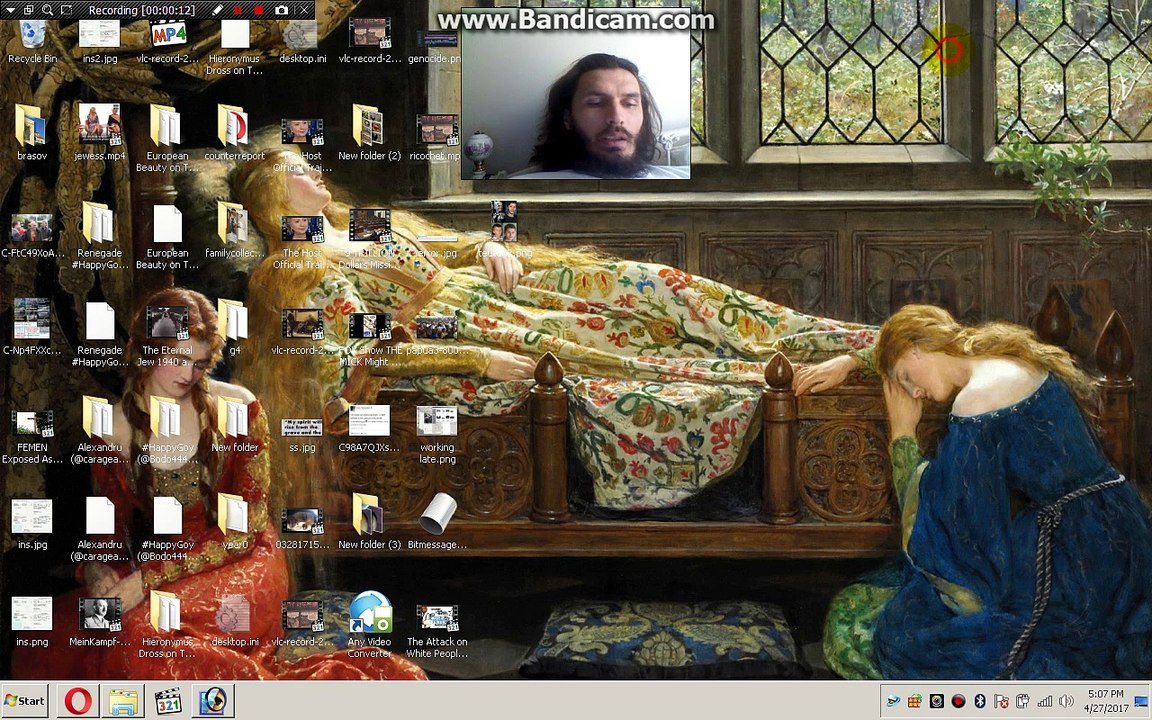Viewport: 1152px width, 720px height.
Task: Click the Bandicam red record tray icon
Action: click(957, 701)
